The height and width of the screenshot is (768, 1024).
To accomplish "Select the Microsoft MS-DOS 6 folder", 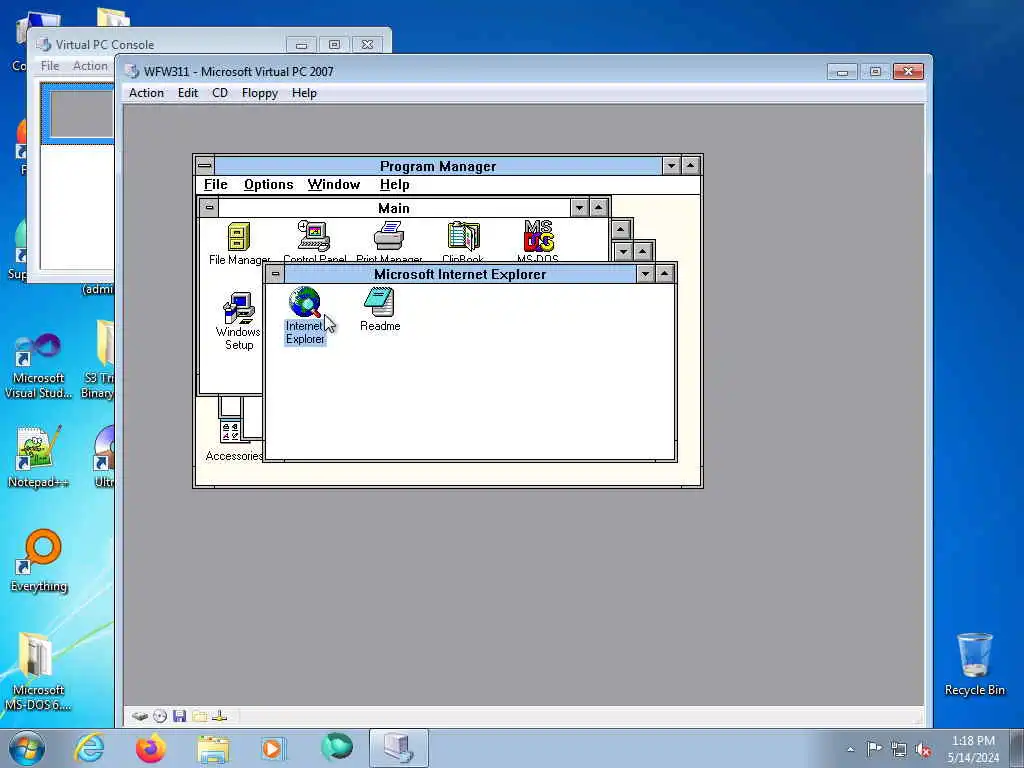I will click(38, 671).
